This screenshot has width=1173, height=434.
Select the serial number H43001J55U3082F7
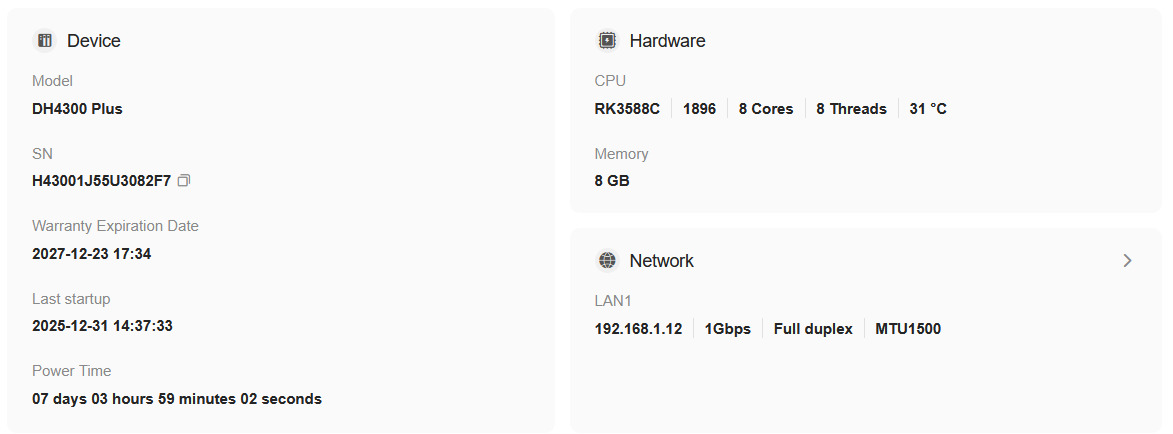(101, 181)
